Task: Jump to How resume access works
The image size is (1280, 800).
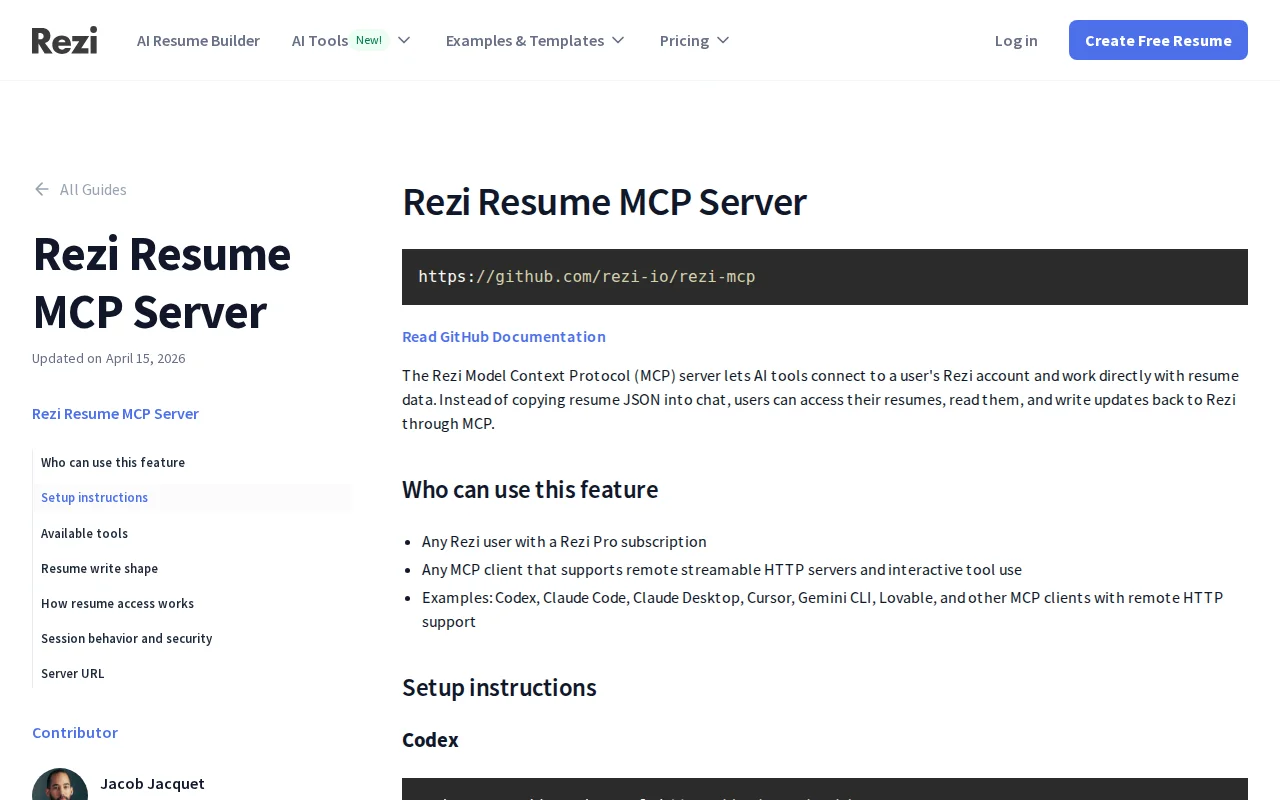Action: pos(117,603)
